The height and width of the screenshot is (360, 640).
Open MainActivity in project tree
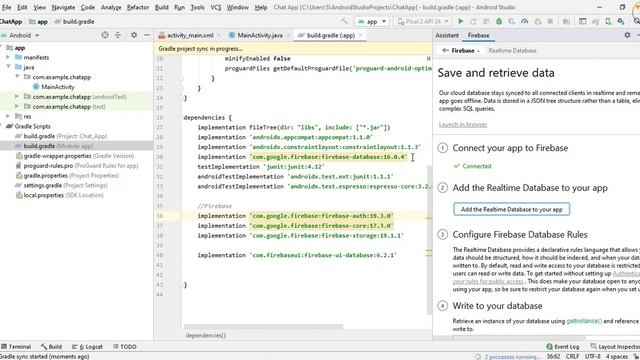[58, 87]
